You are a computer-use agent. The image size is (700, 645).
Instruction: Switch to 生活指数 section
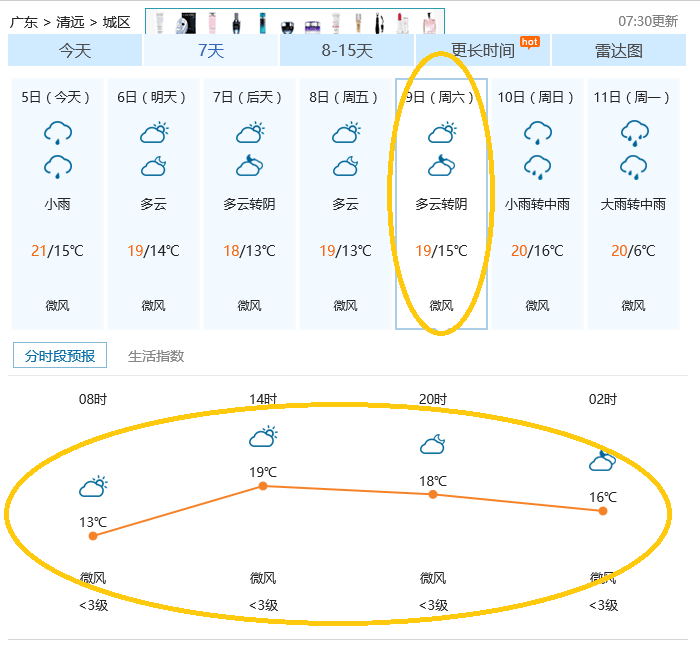point(156,356)
